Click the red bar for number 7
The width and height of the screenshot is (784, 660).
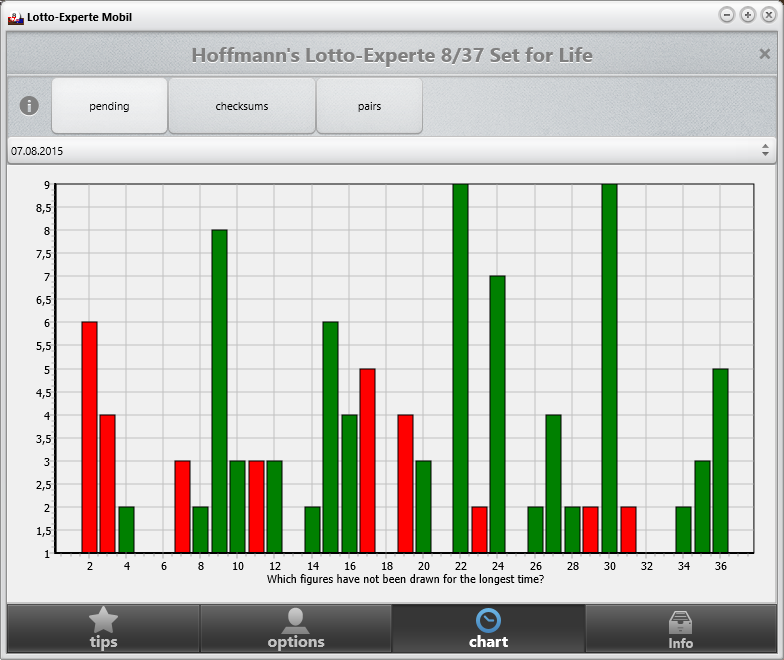pyautogui.click(x=182, y=507)
